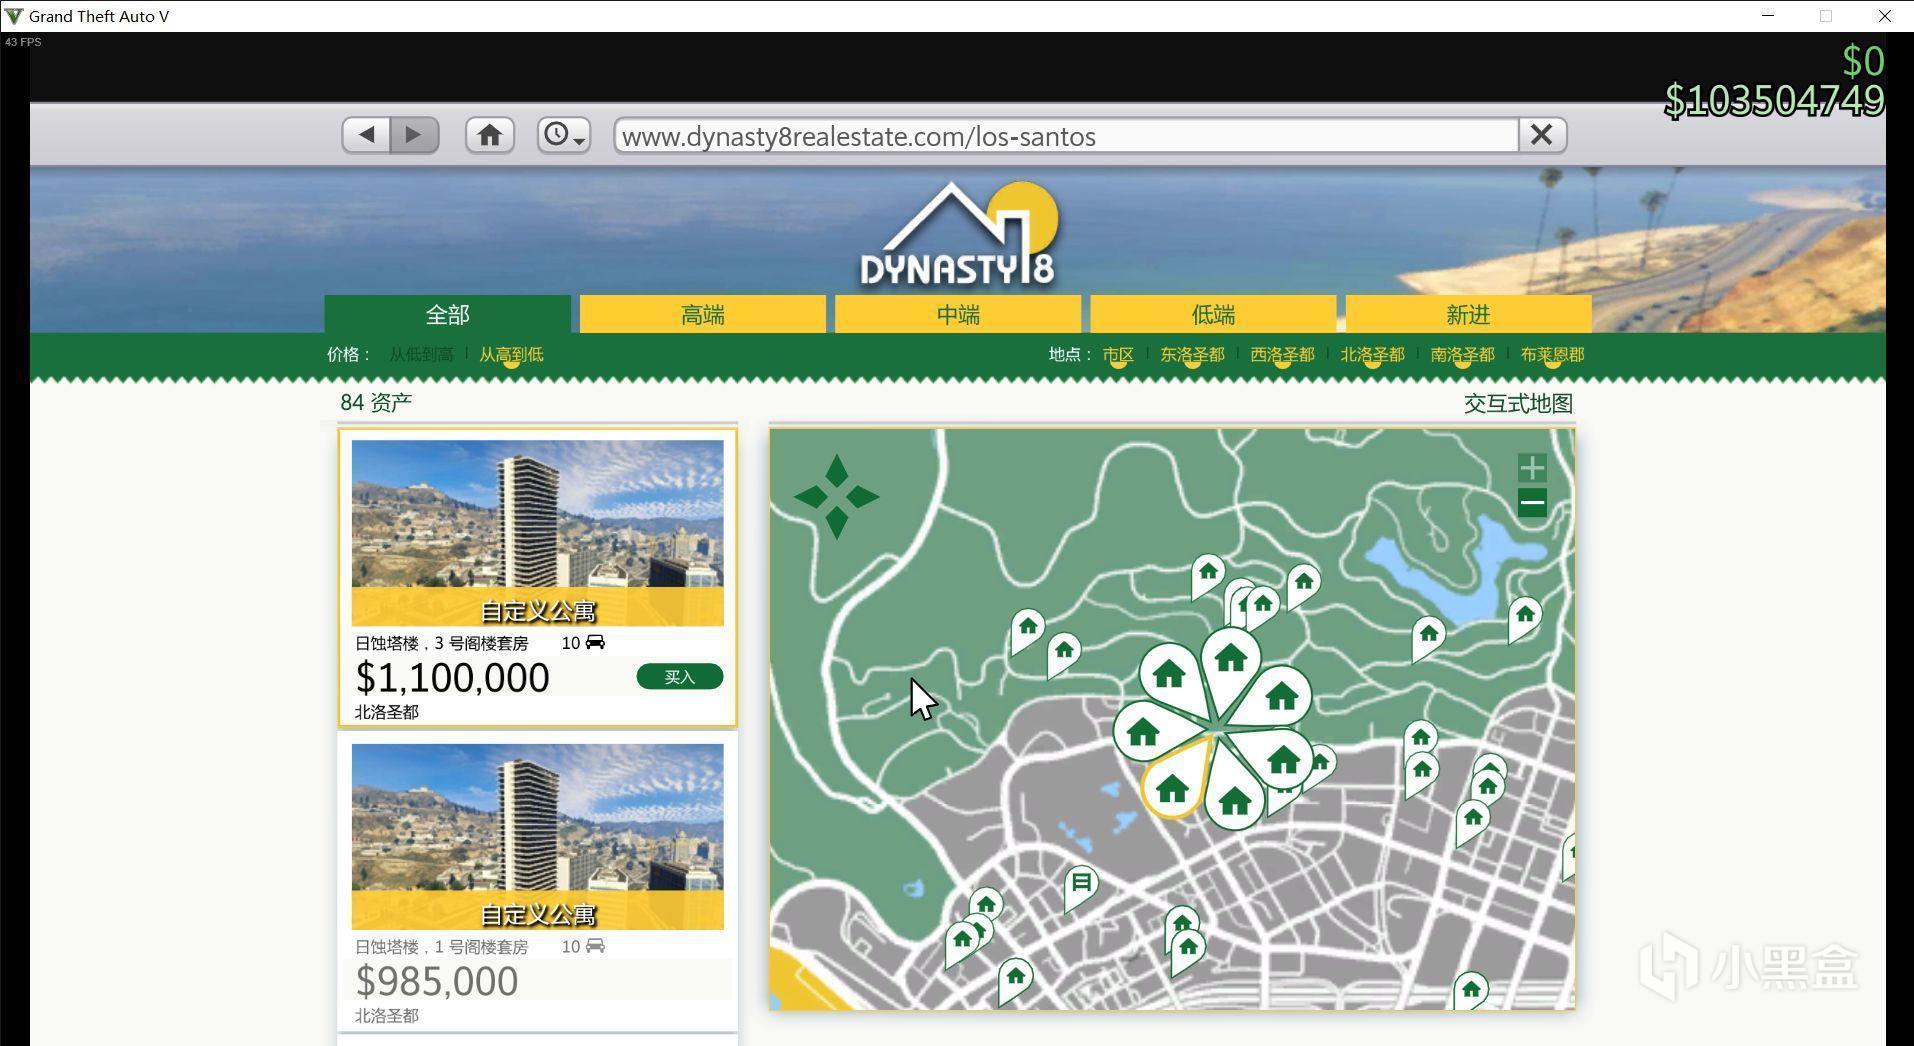
Task: Zoom in the map with the plus button
Action: click(x=1532, y=468)
